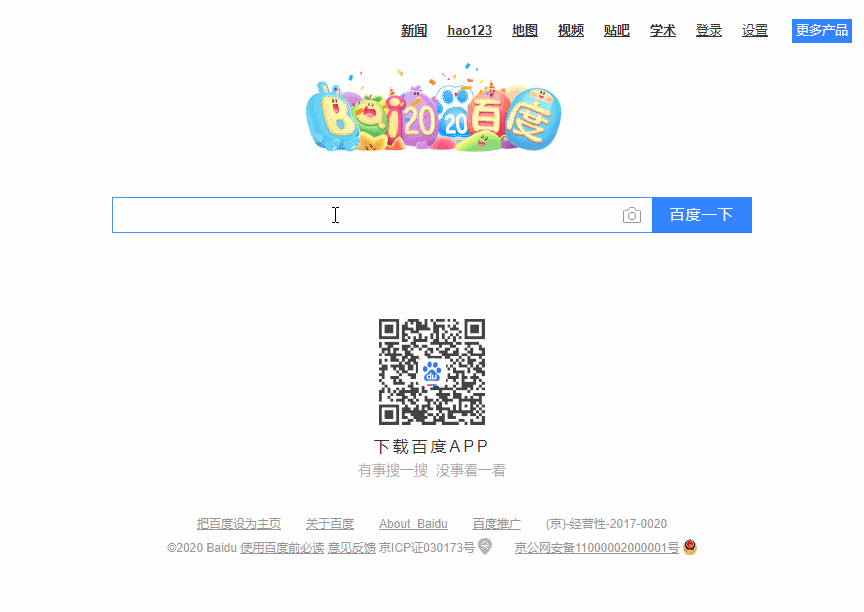Read 使用百度前必读 terms link
The width and height of the screenshot is (864, 612).
pos(282,548)
